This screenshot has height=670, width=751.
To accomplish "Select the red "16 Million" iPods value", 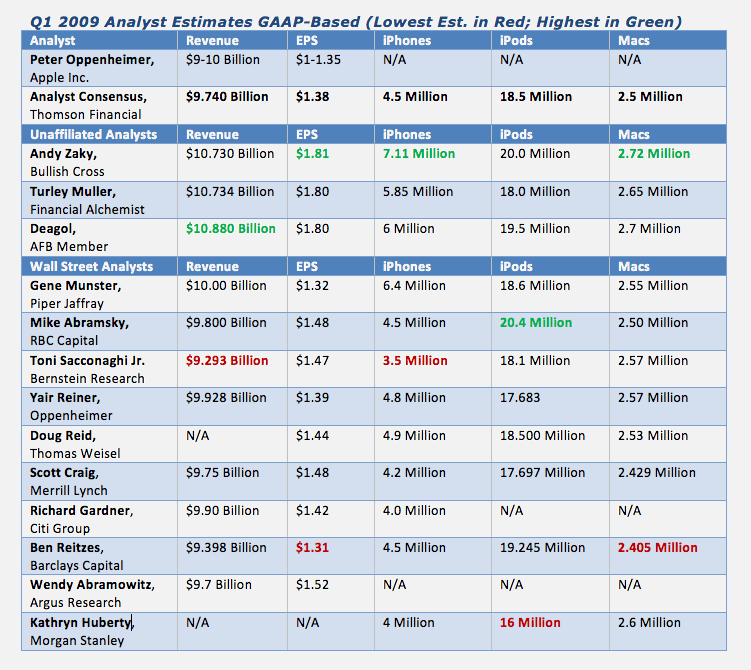I will point(530,623).
